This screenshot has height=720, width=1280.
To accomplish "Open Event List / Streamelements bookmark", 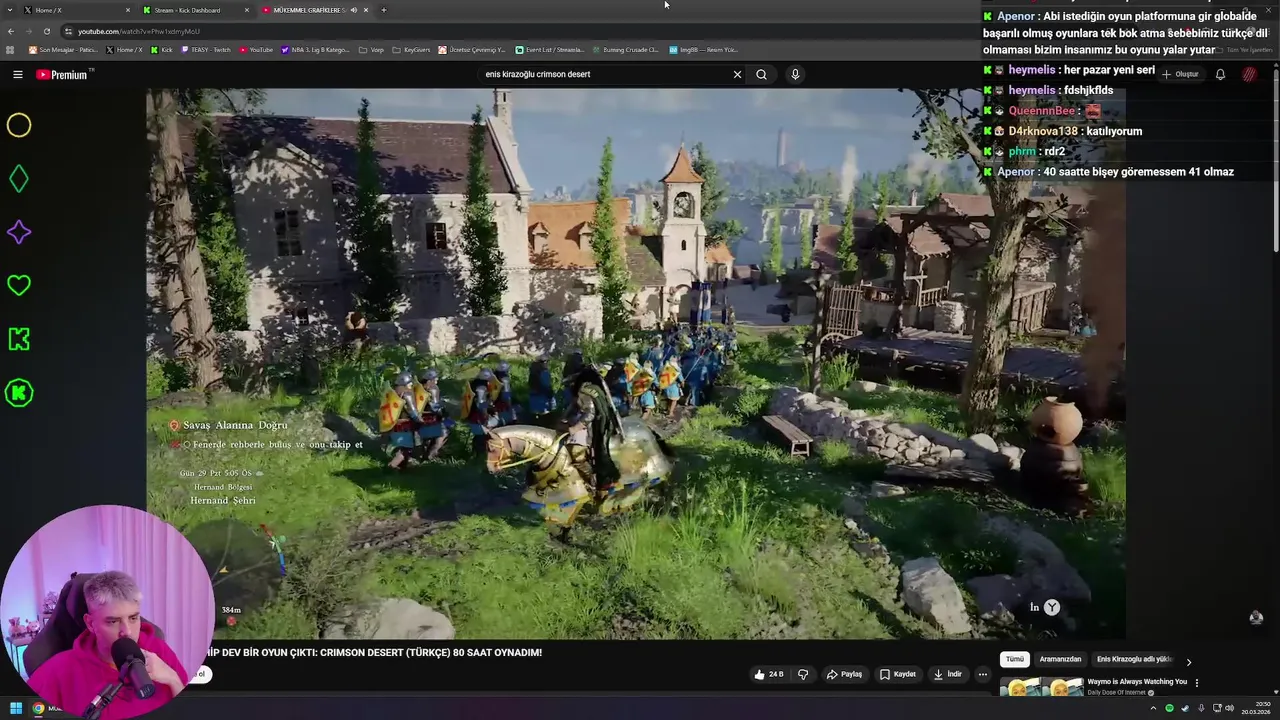I will pos(550,49).
